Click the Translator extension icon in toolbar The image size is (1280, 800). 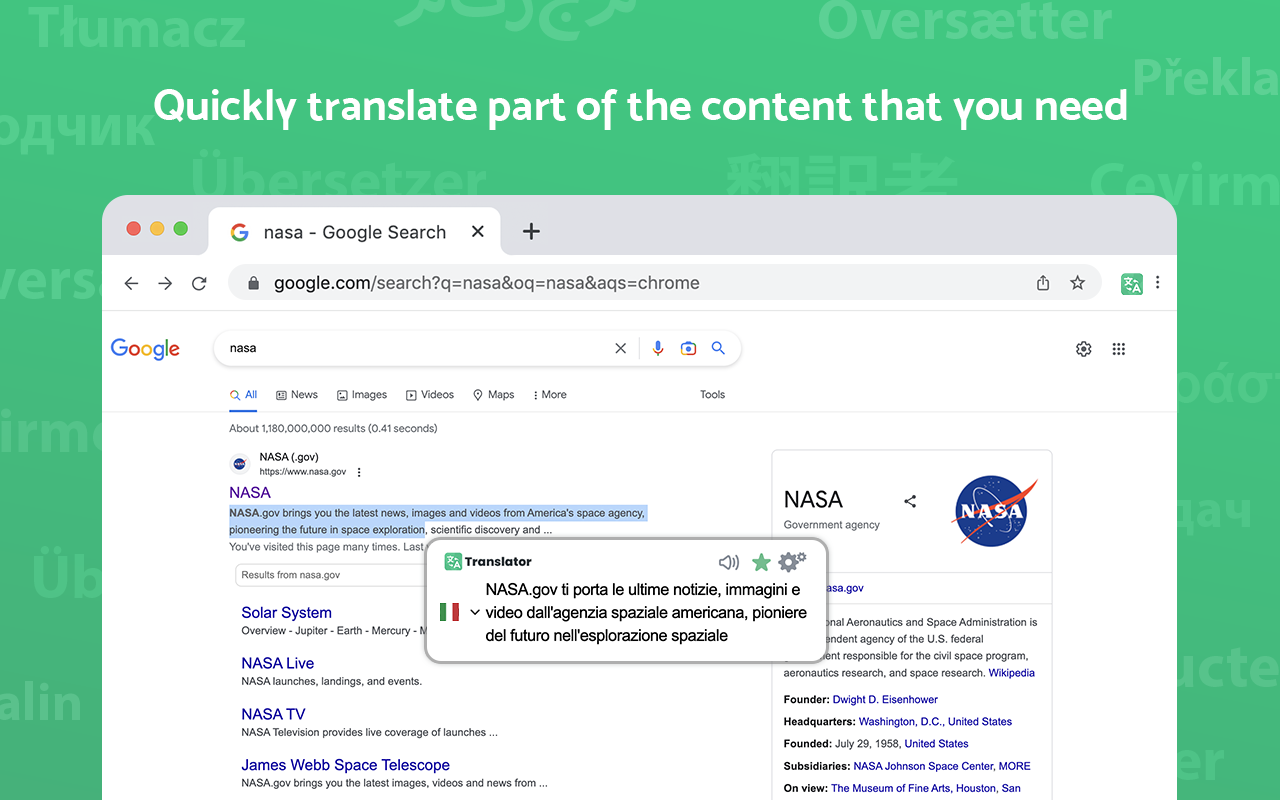click(1131, 283)
